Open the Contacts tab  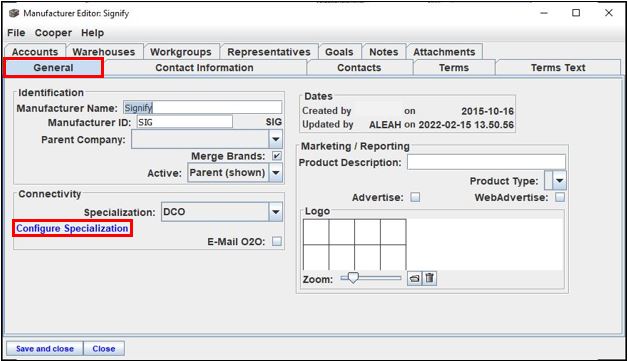359,67
